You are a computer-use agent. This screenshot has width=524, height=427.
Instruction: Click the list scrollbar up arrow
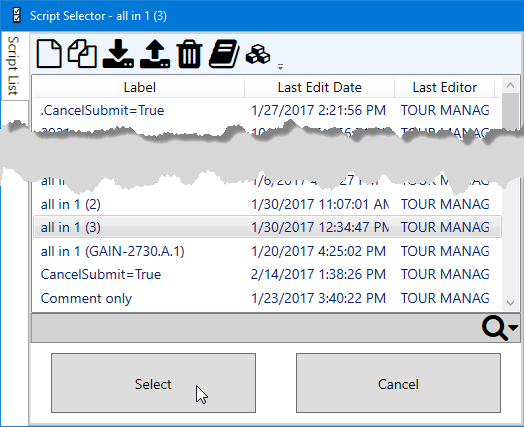pos(510,85)
